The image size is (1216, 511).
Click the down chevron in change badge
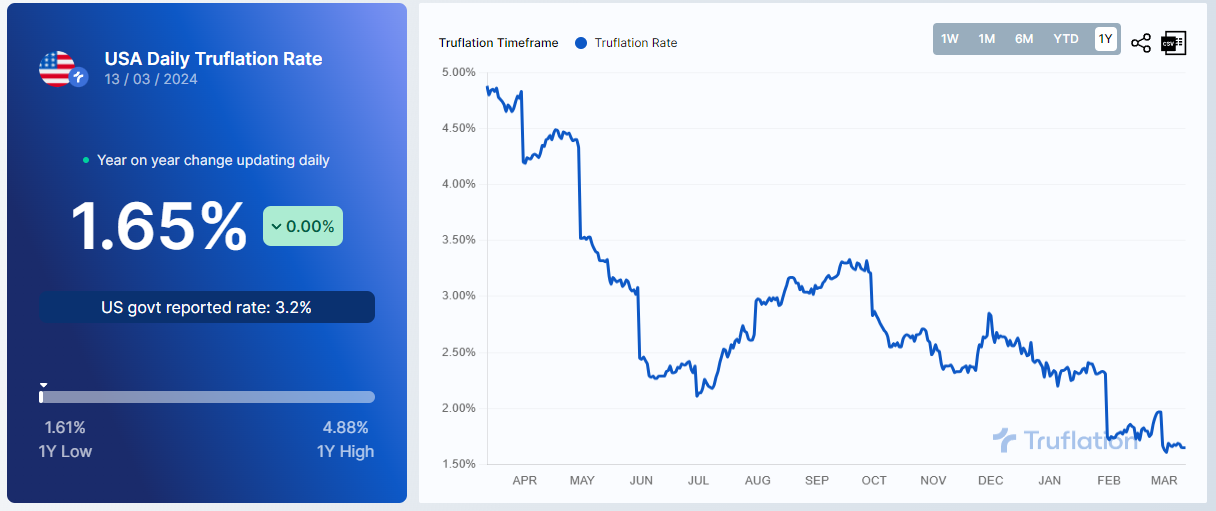click(276, 227)
